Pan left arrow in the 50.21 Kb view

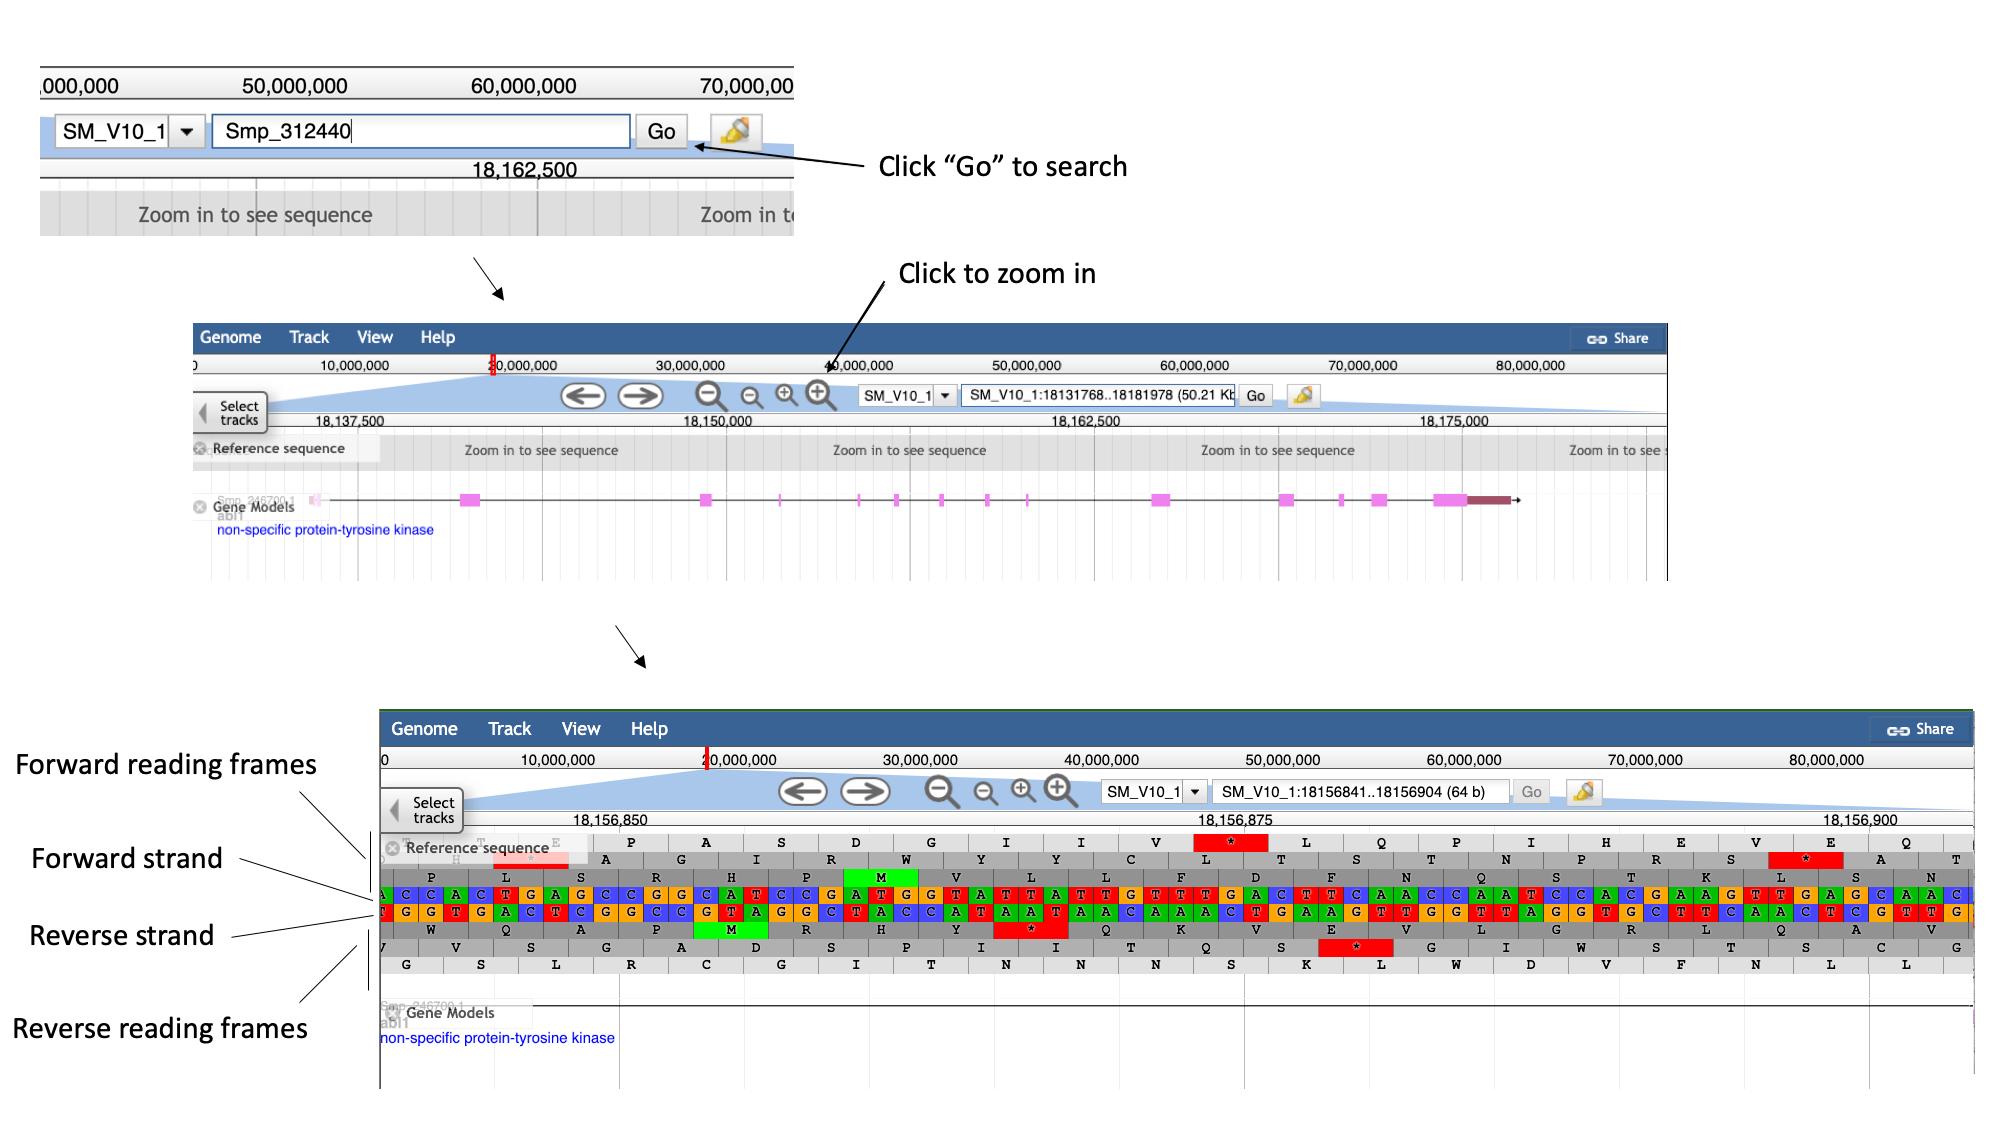pos(583,396)
